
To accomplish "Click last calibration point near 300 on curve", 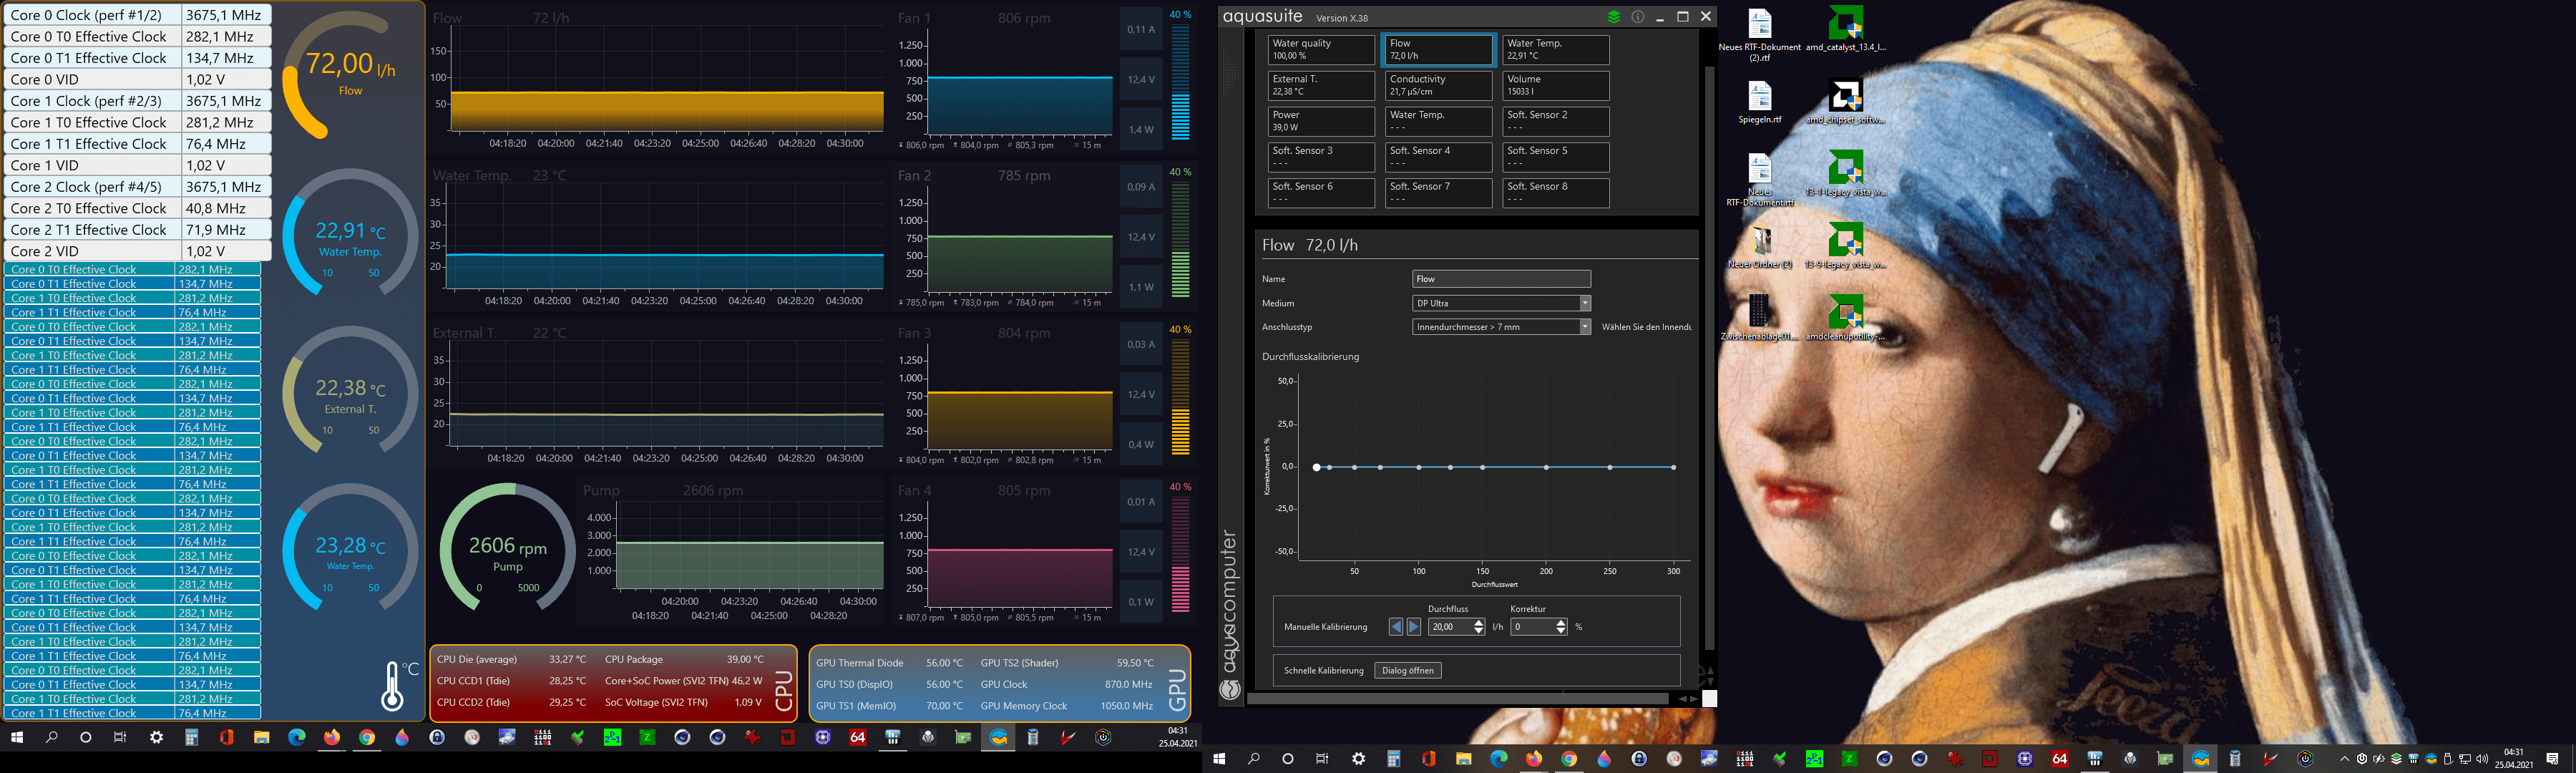I will pyautogui.click(x=1673, y=467).
